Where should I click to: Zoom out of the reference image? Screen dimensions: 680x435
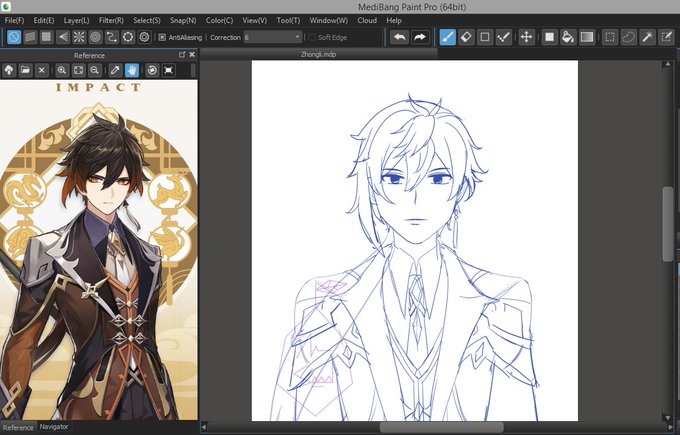(95, 70)
